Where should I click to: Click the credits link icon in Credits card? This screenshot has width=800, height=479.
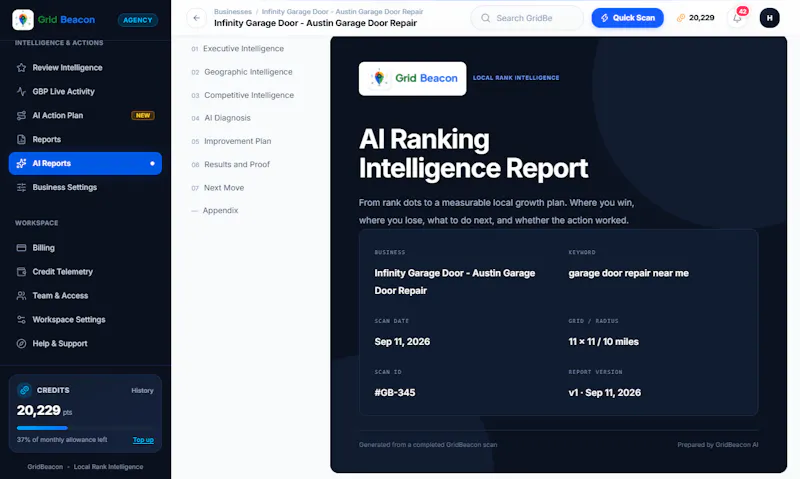click(x=24, y=390)
